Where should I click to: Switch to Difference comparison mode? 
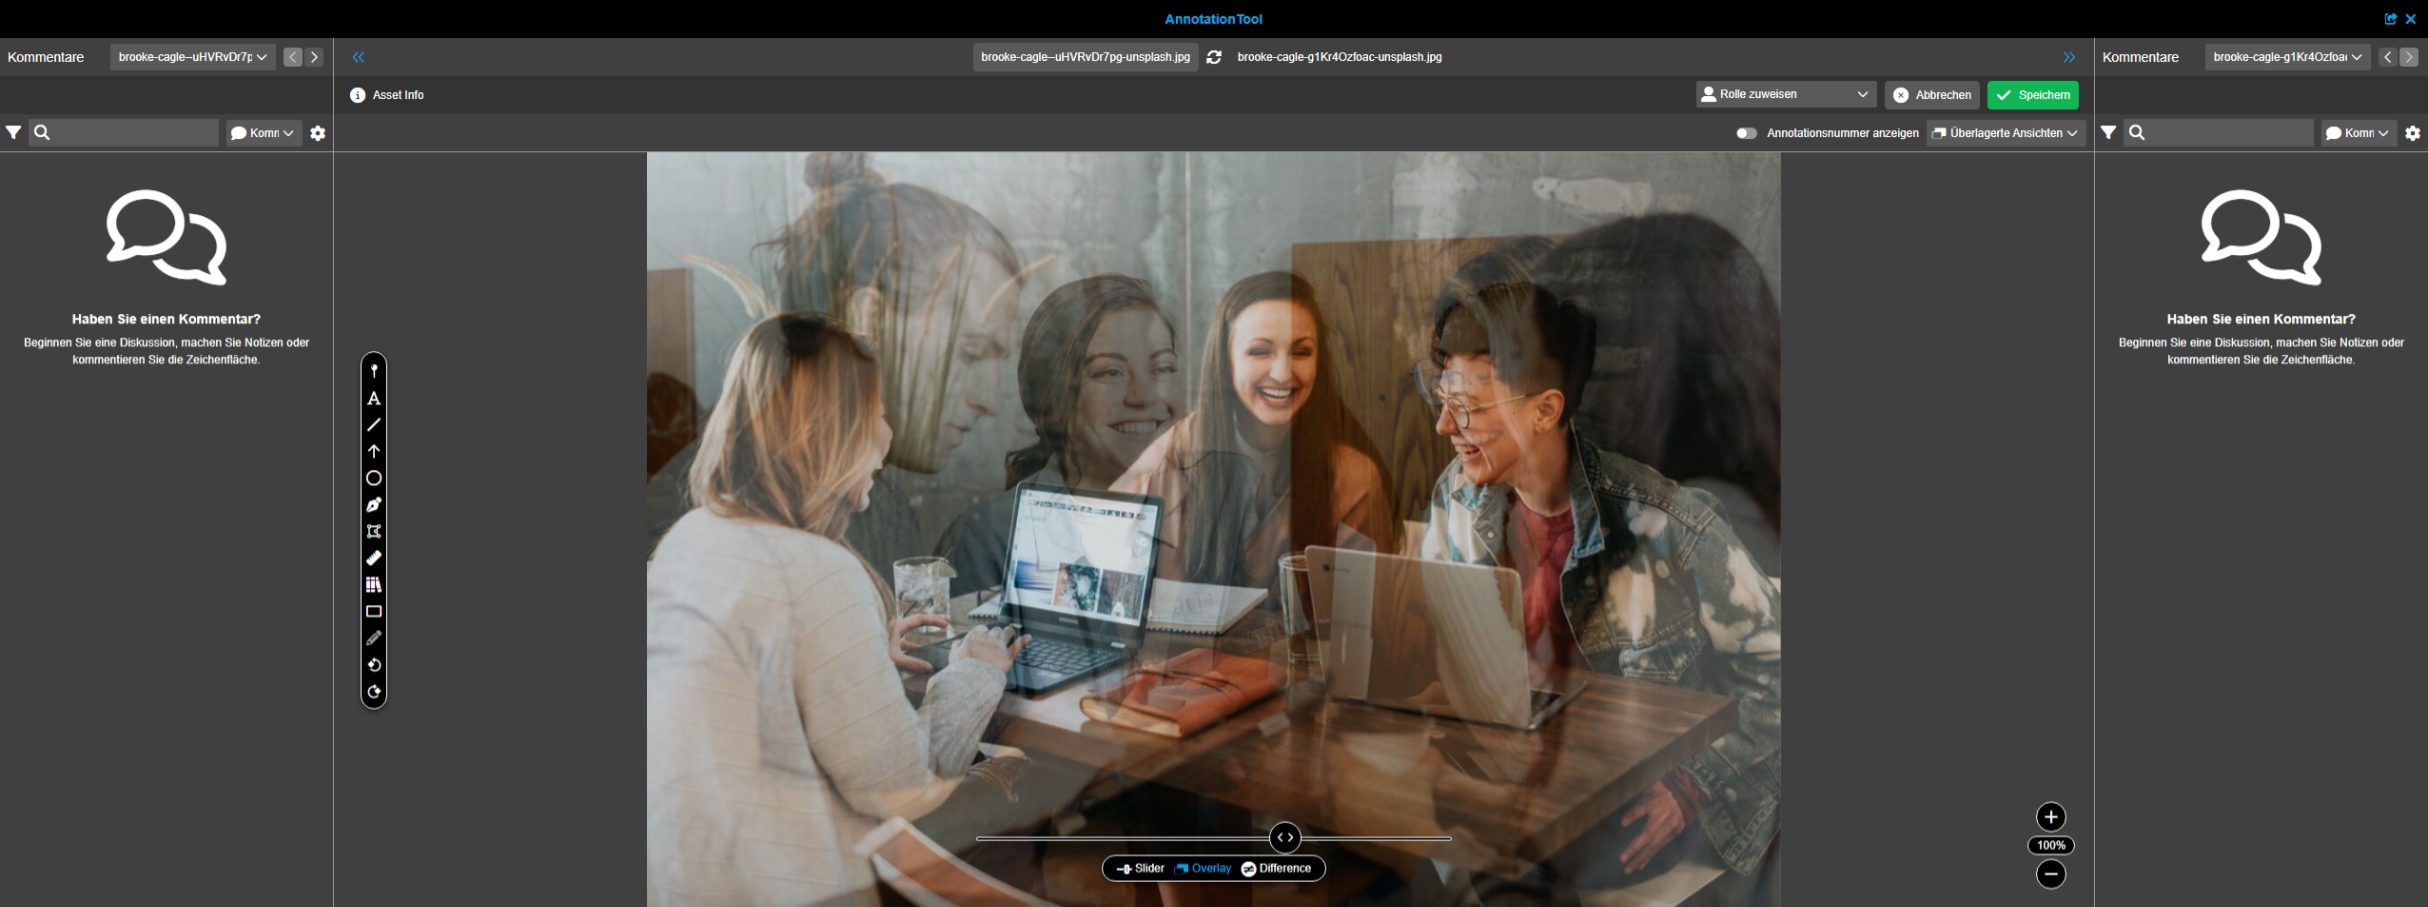pos(1276,869)
